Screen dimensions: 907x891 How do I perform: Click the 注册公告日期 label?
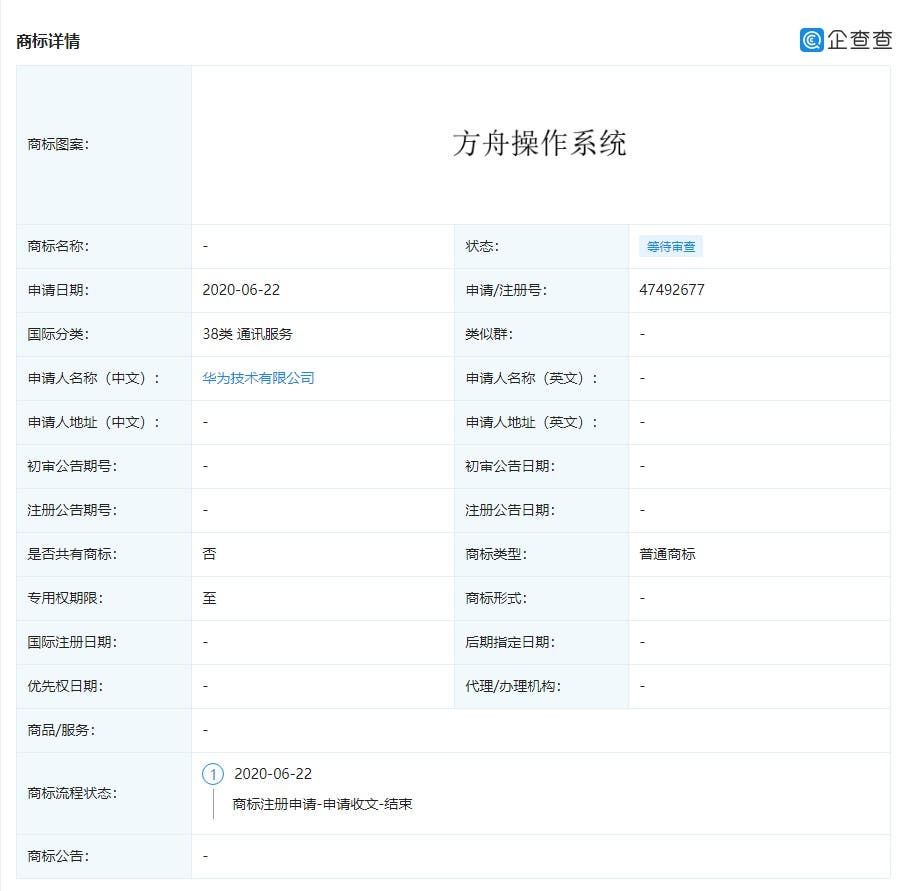point(510,510)
